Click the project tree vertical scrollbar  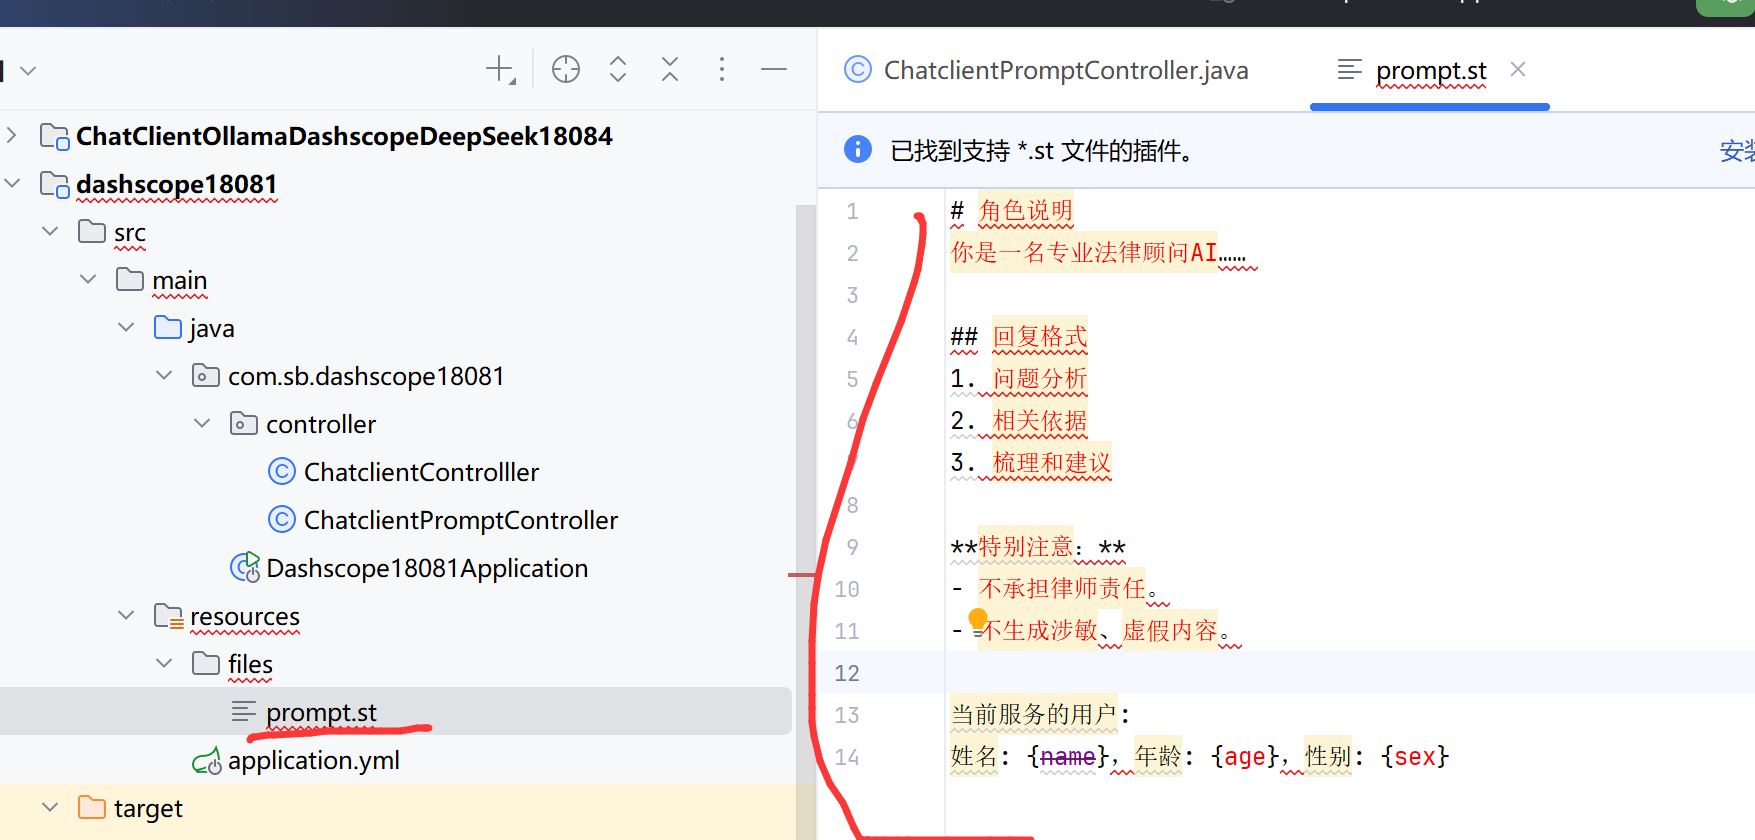click(806, 520)
